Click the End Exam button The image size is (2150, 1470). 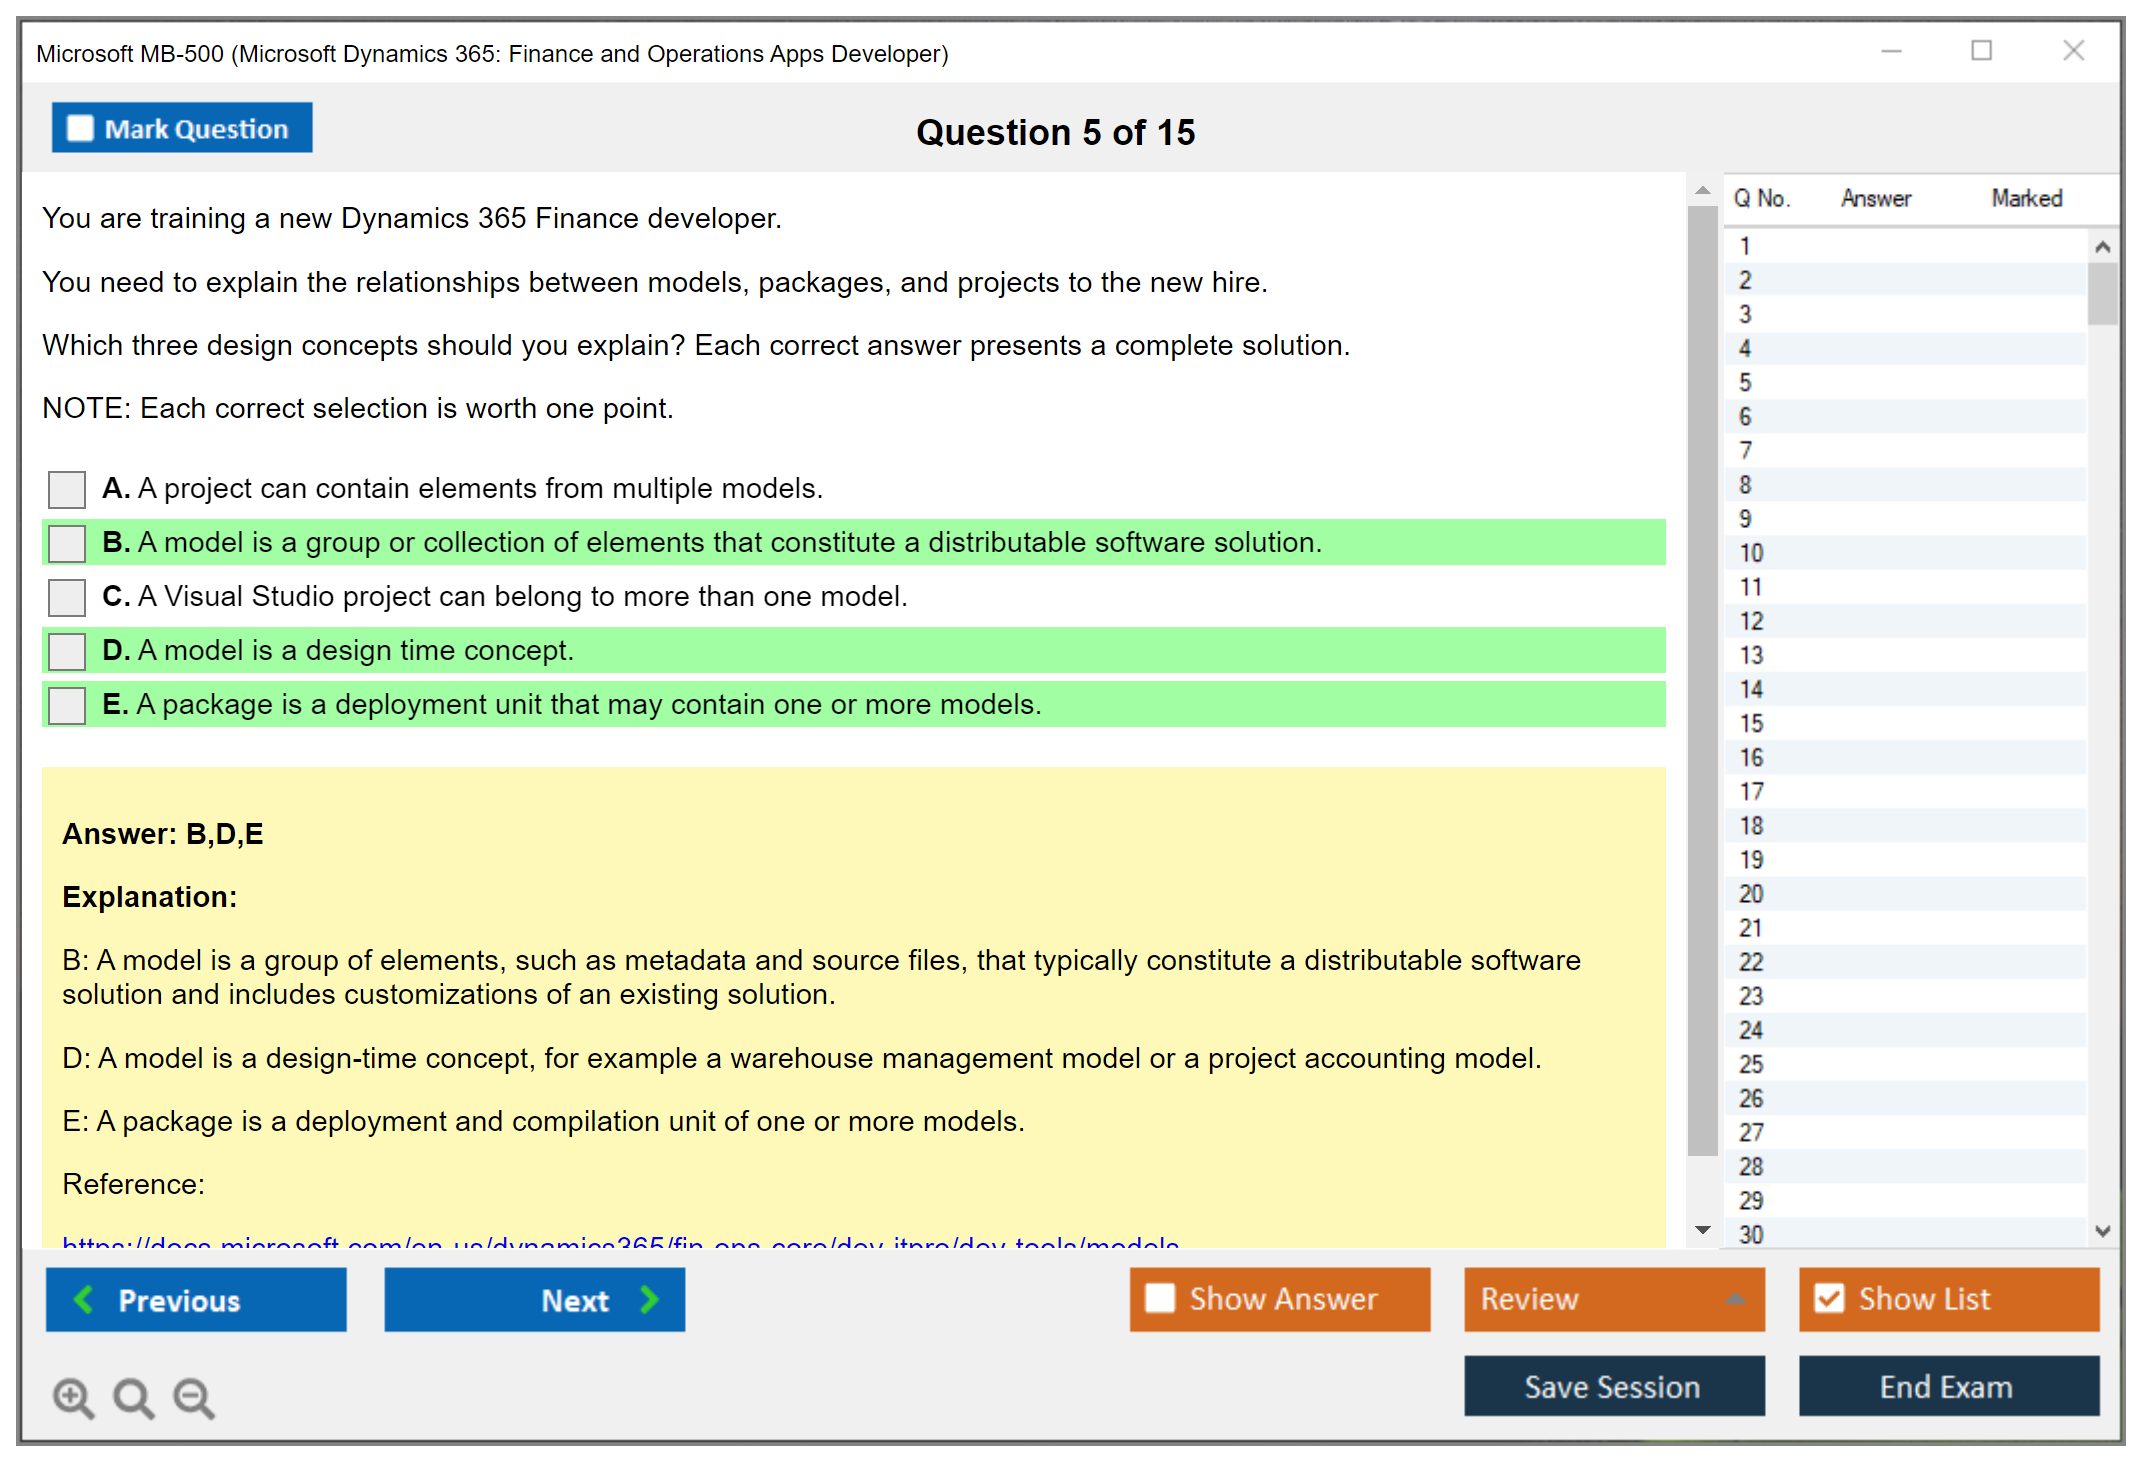tap(1947, 1386)
